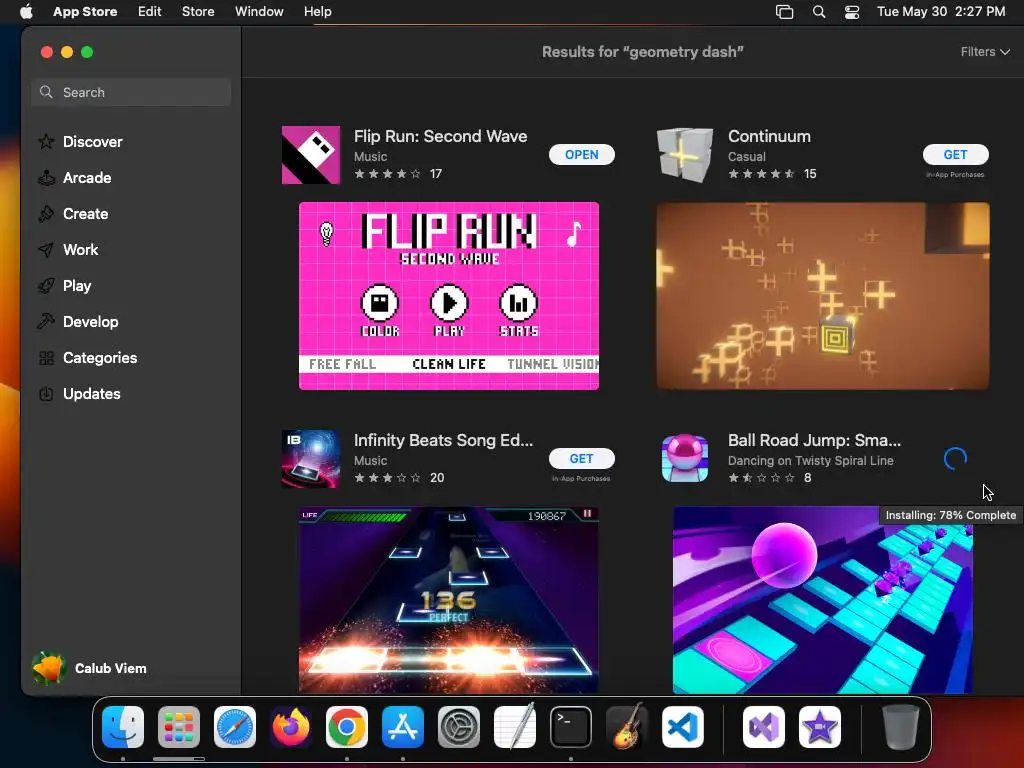1024x768 pixels.
Task: Open Work category in sidebar
Action: (80, 249)
